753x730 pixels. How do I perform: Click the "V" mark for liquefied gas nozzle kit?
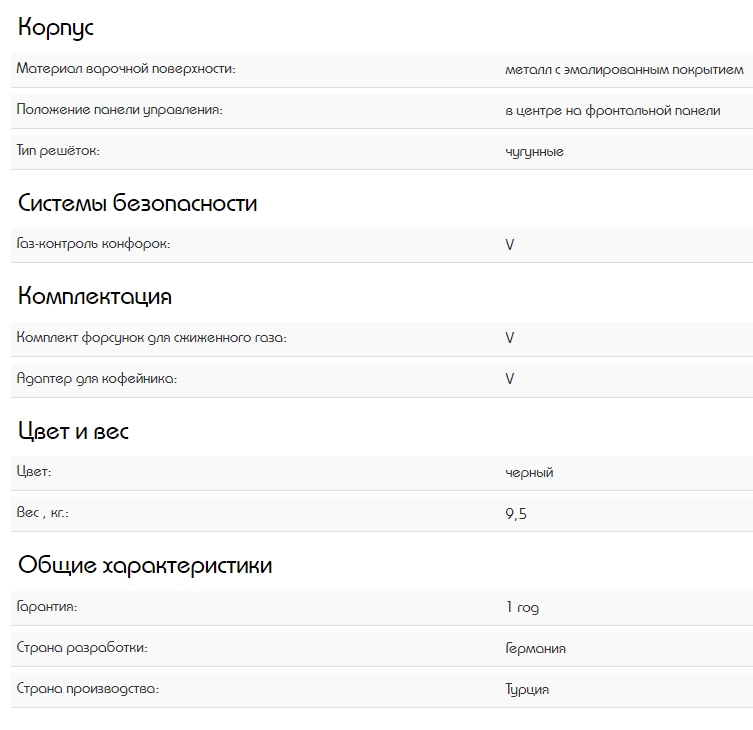(x=510, y=338)
